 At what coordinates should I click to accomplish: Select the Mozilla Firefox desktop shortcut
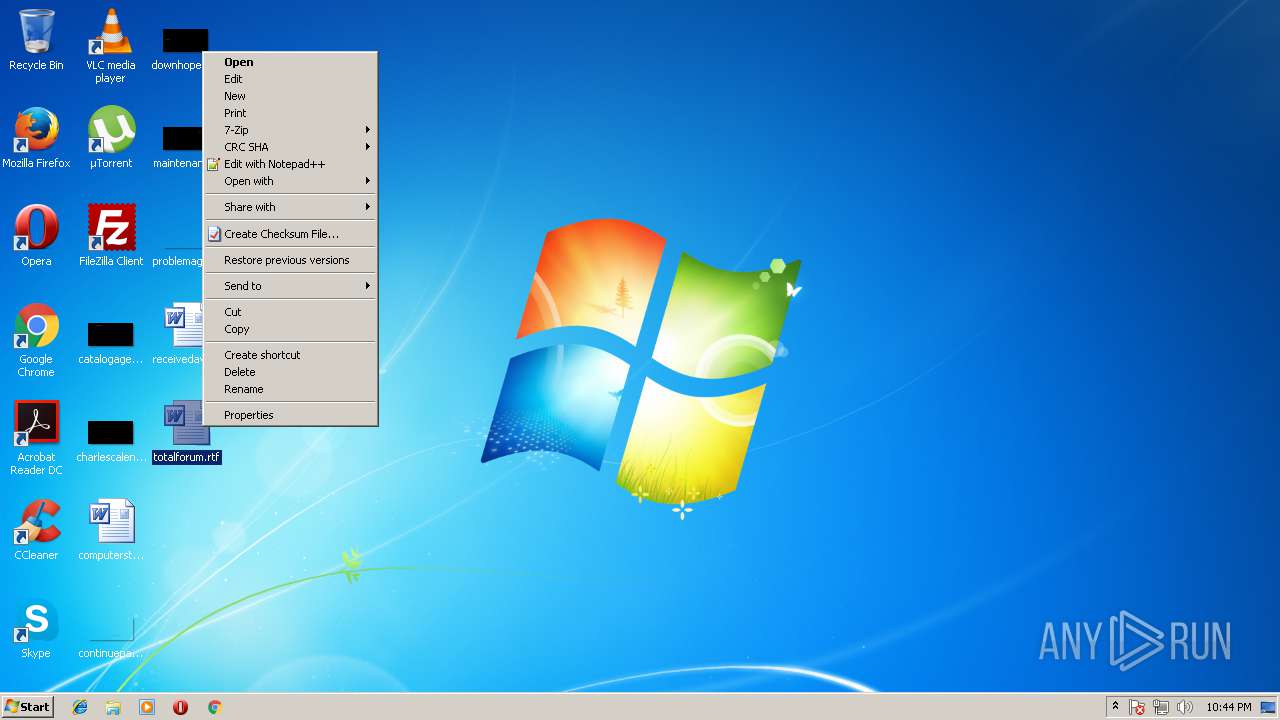36,137
